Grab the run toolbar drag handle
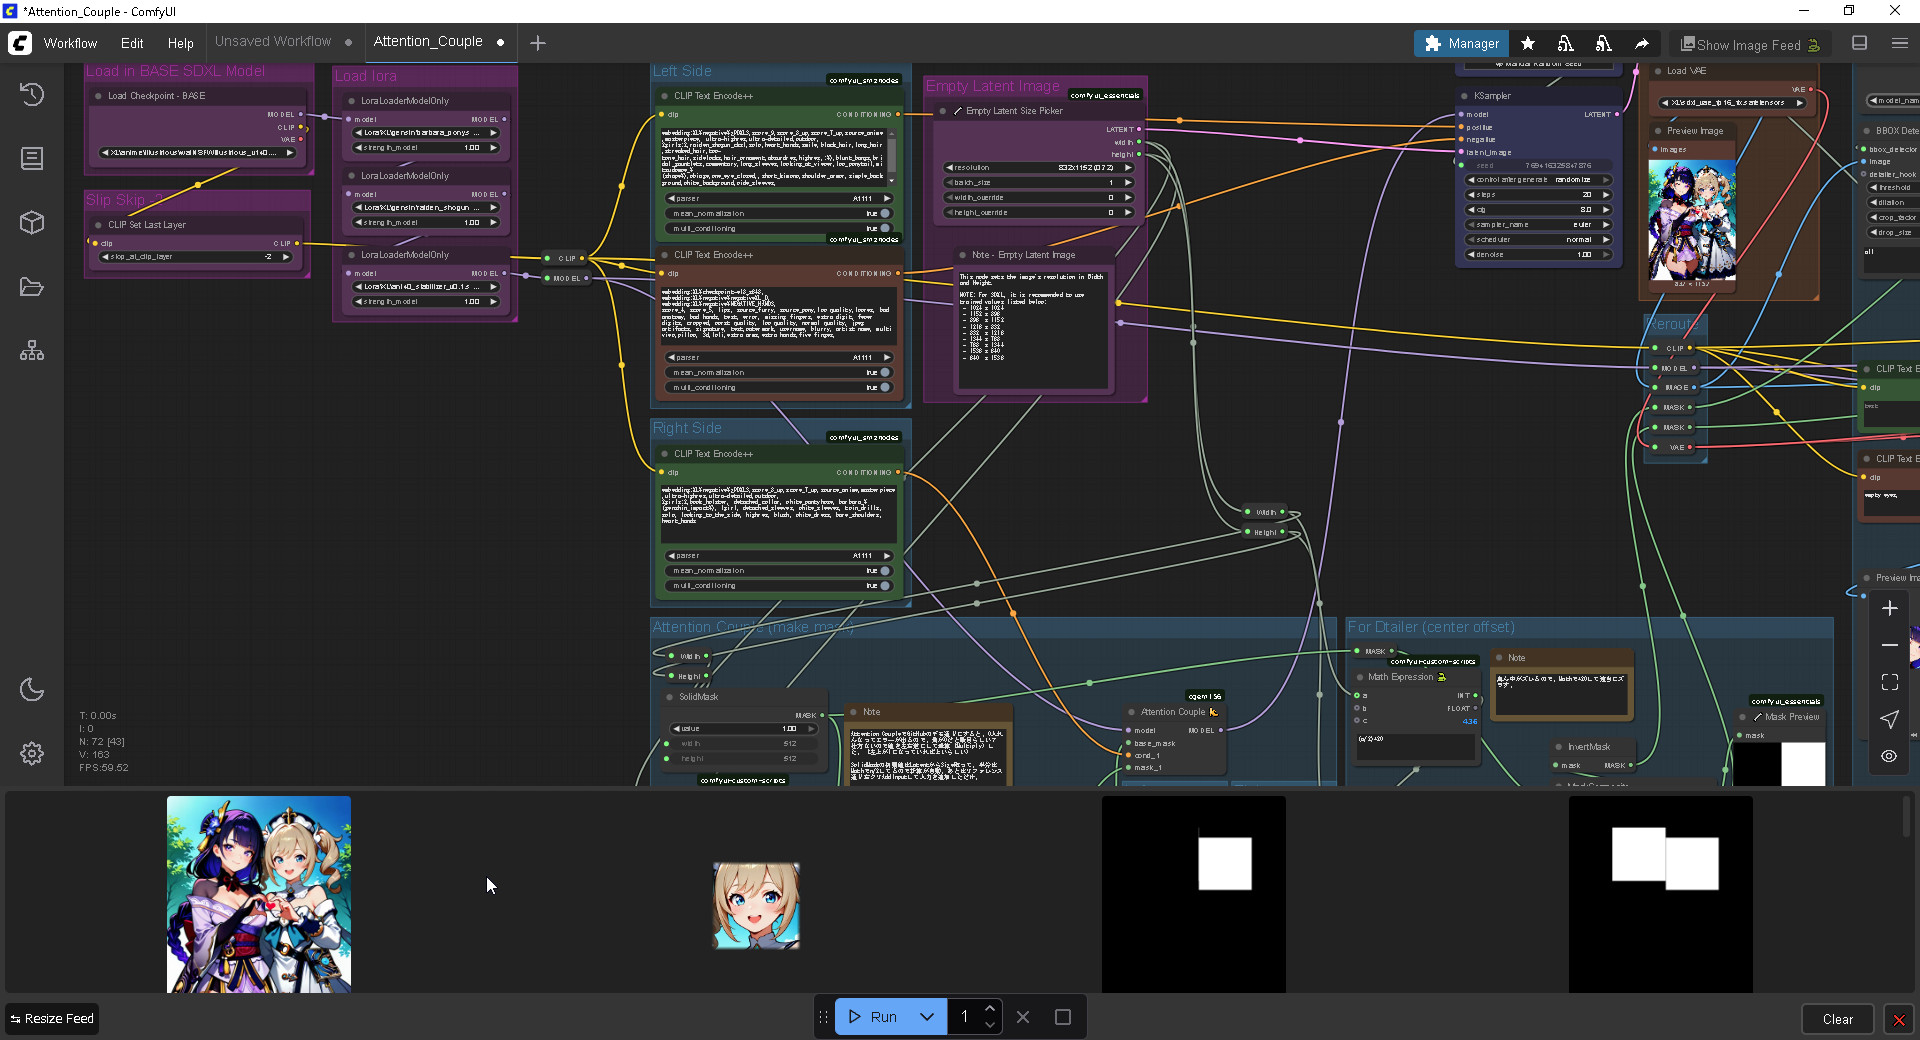This screenshot has width=1920, height=1040. tap(824, 1017)
